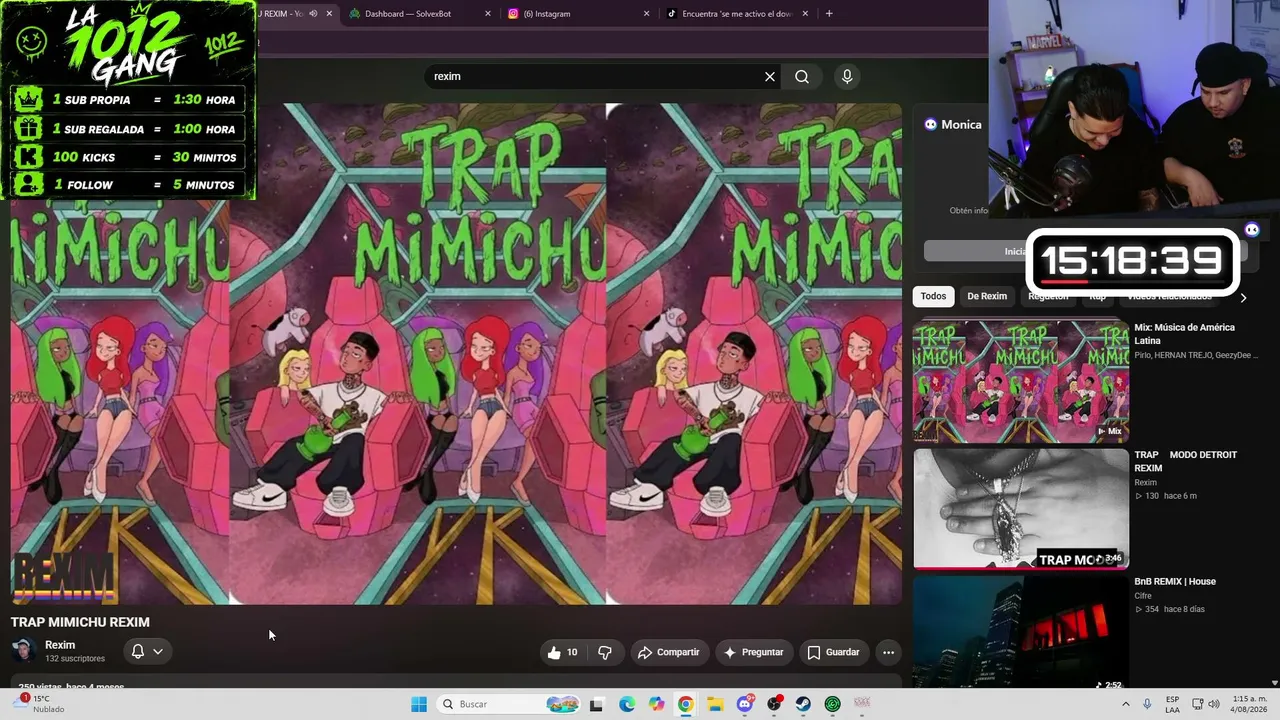The width and height of the screenshot is (1280, 720).
Task: Open the notification bell dropdown for Rexim
Action: click(x=147, y=652)
